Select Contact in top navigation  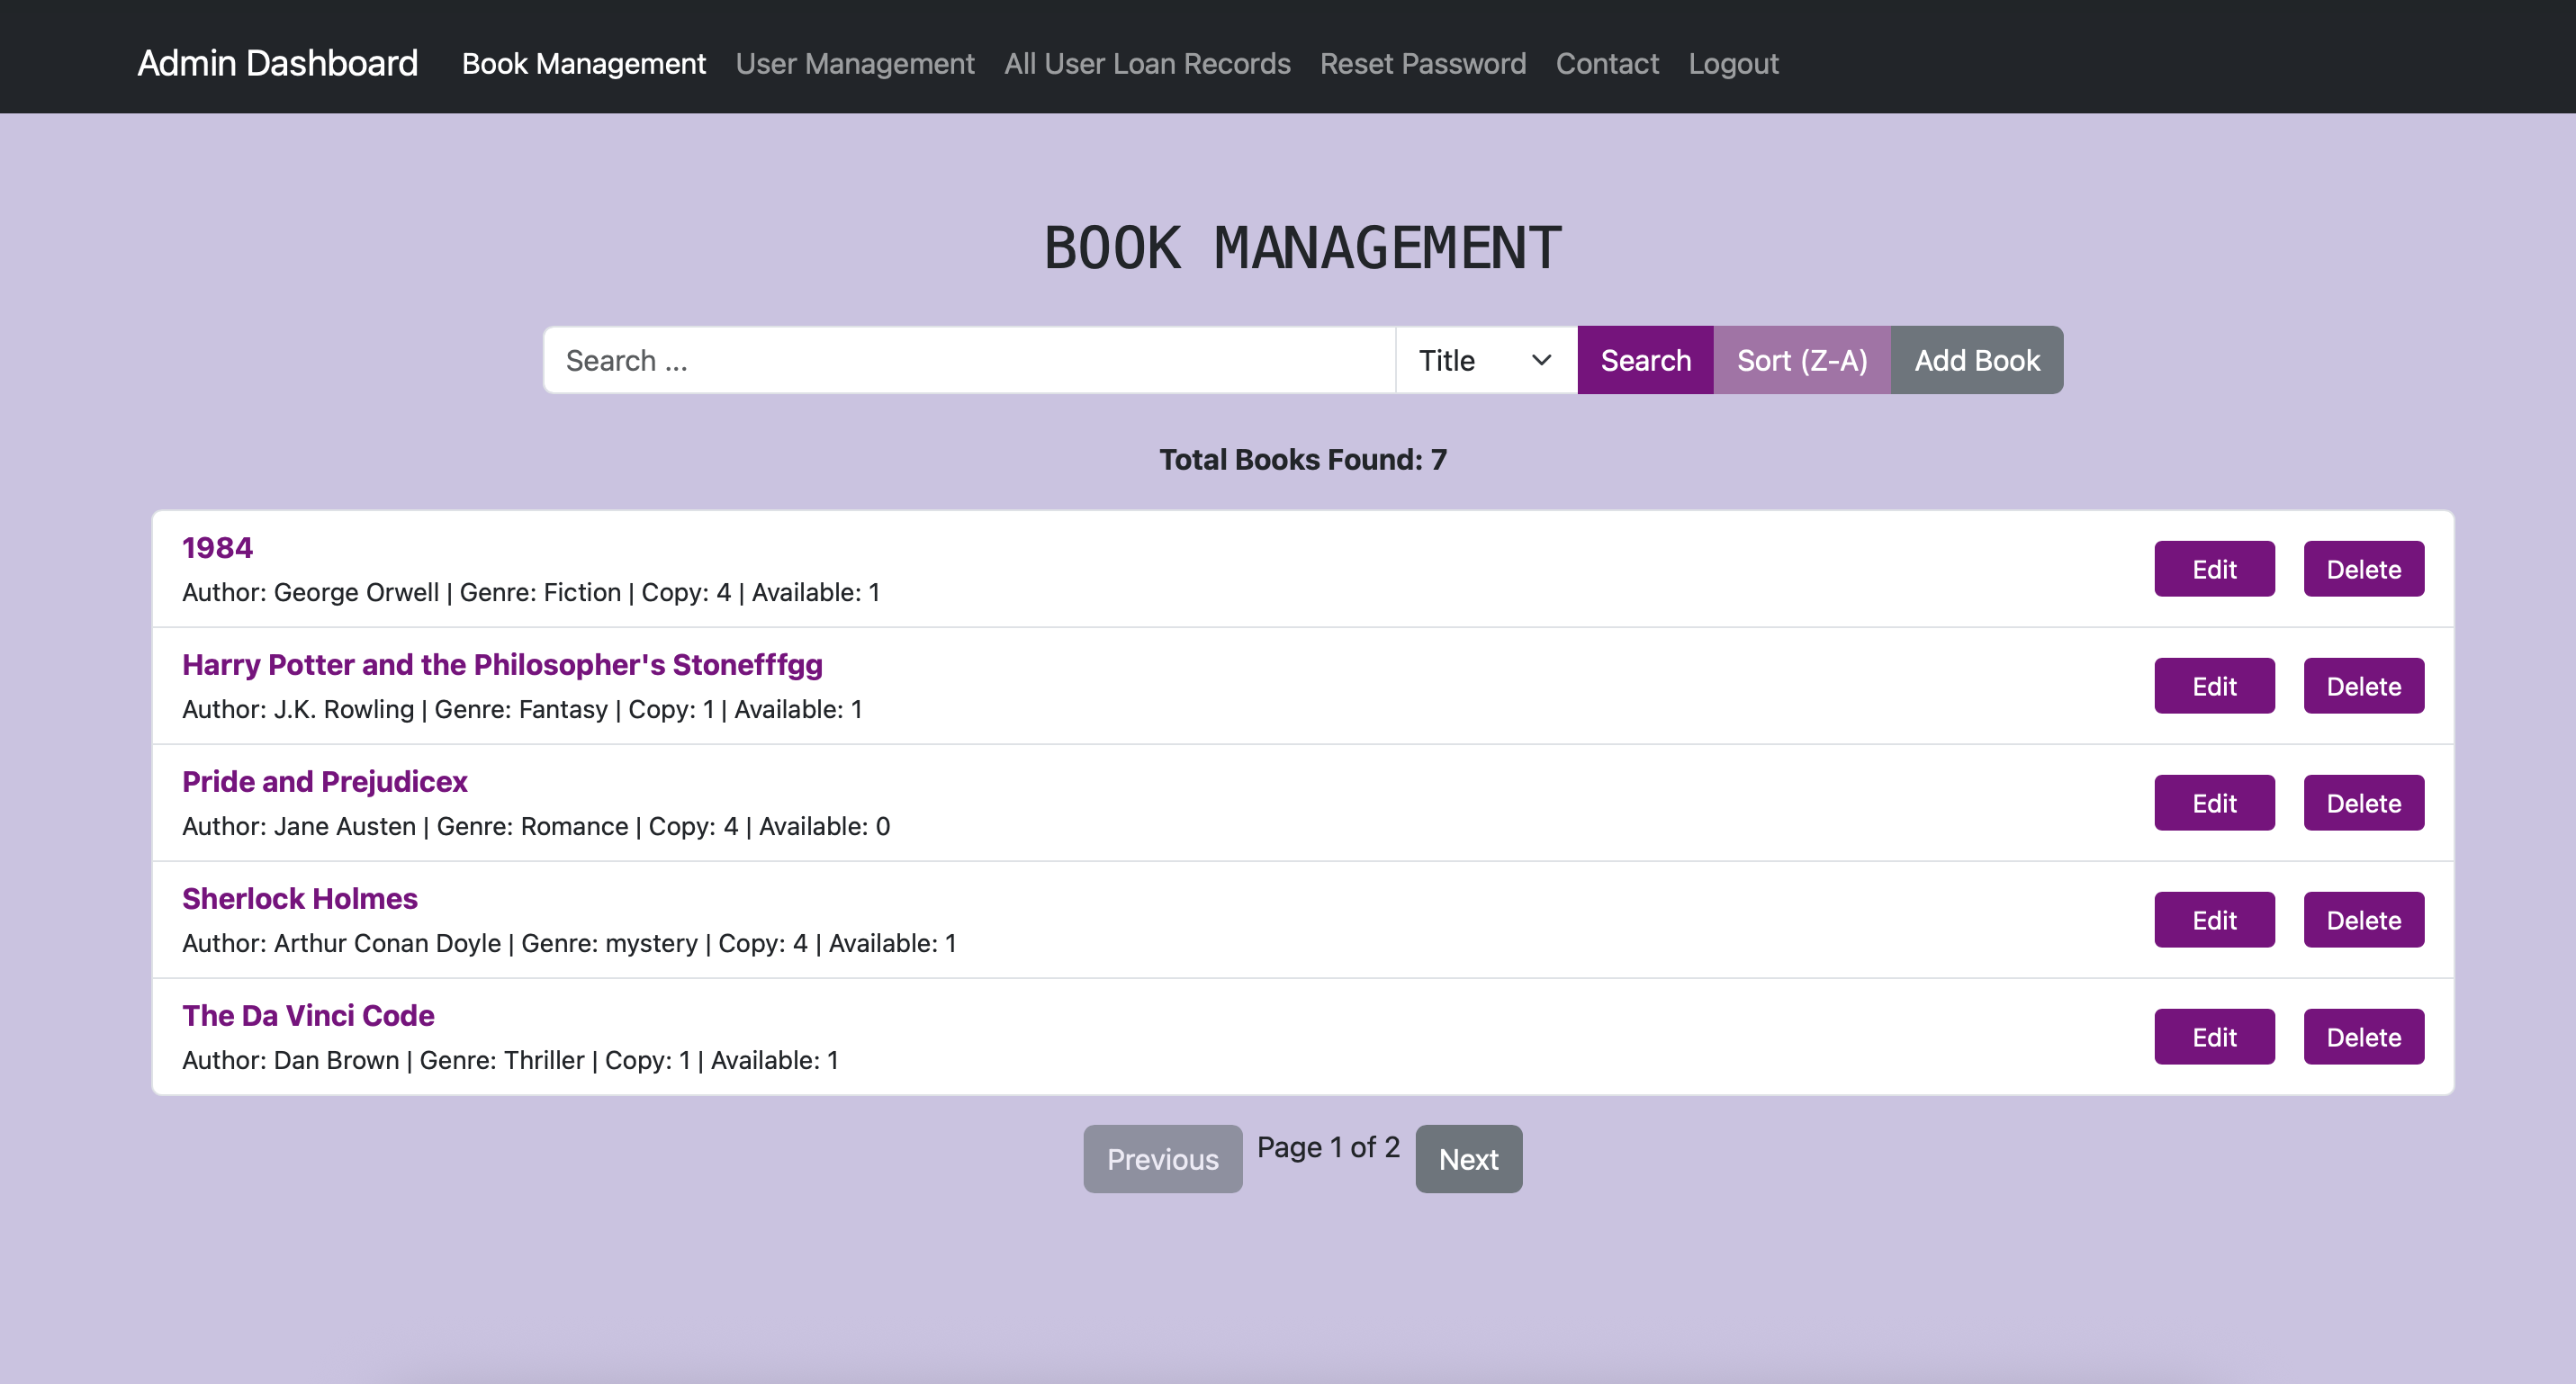pyautogui.click(x=1606, y=64)
